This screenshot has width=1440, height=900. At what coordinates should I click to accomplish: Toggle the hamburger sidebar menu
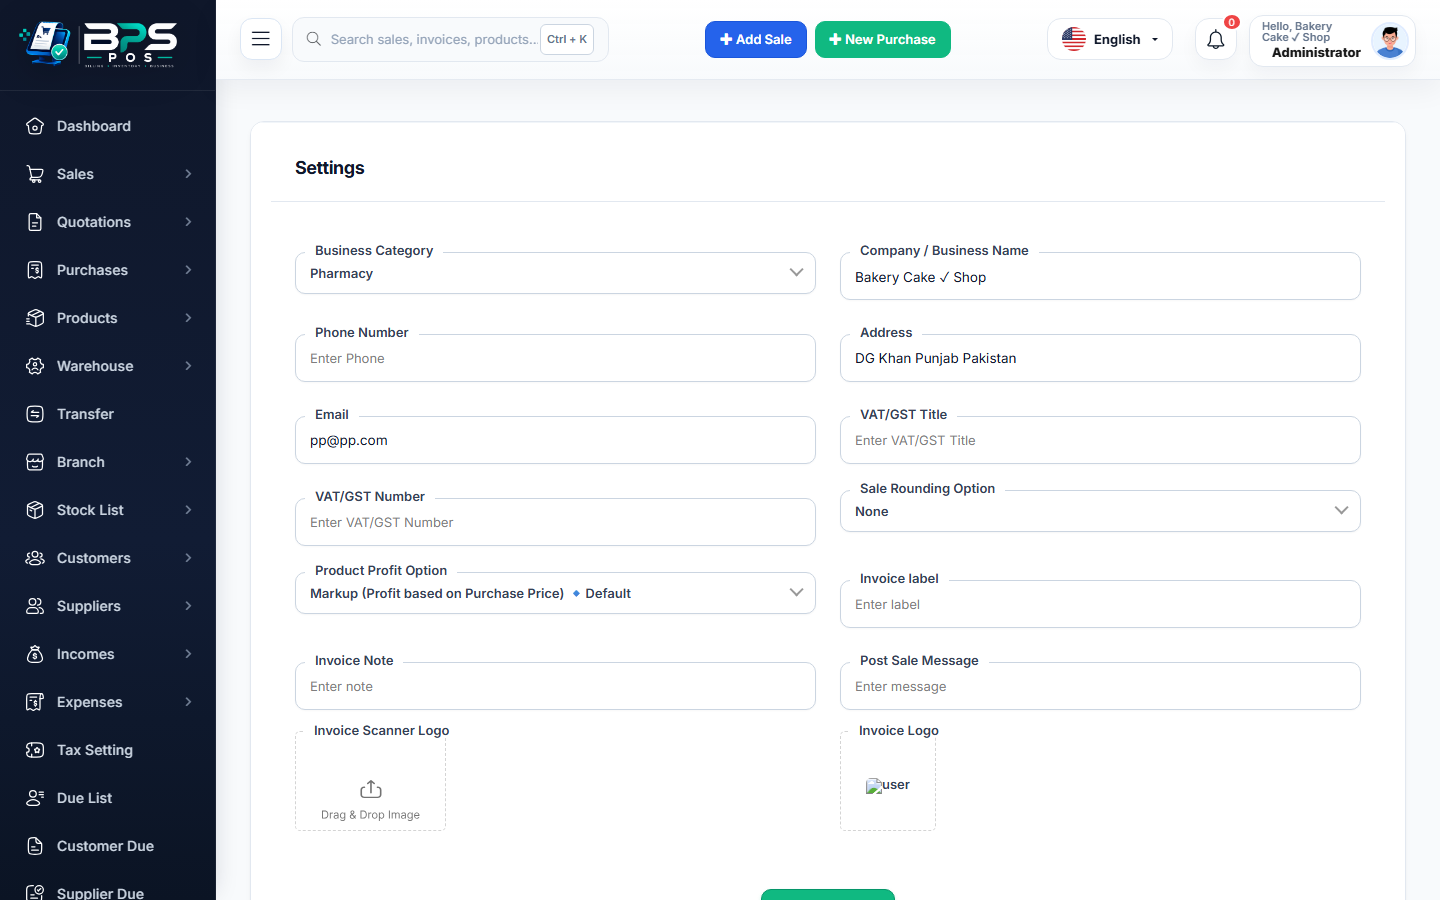[261, 39]
